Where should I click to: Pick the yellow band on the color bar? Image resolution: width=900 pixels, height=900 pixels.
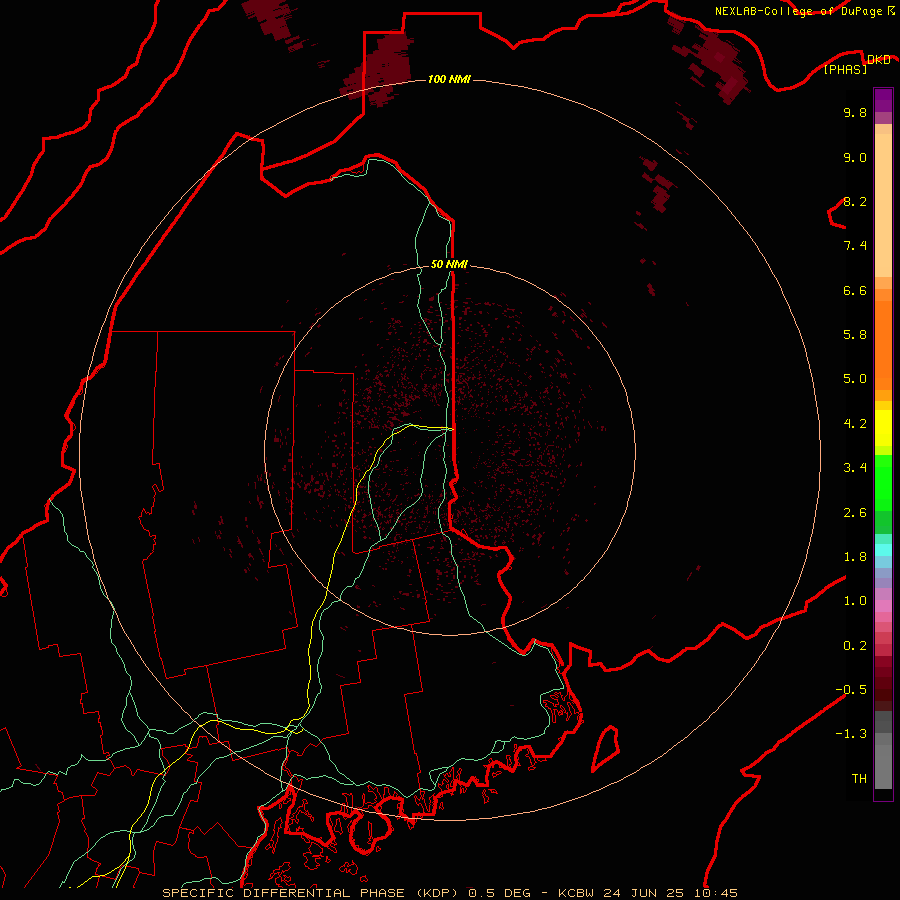point(883,428)
